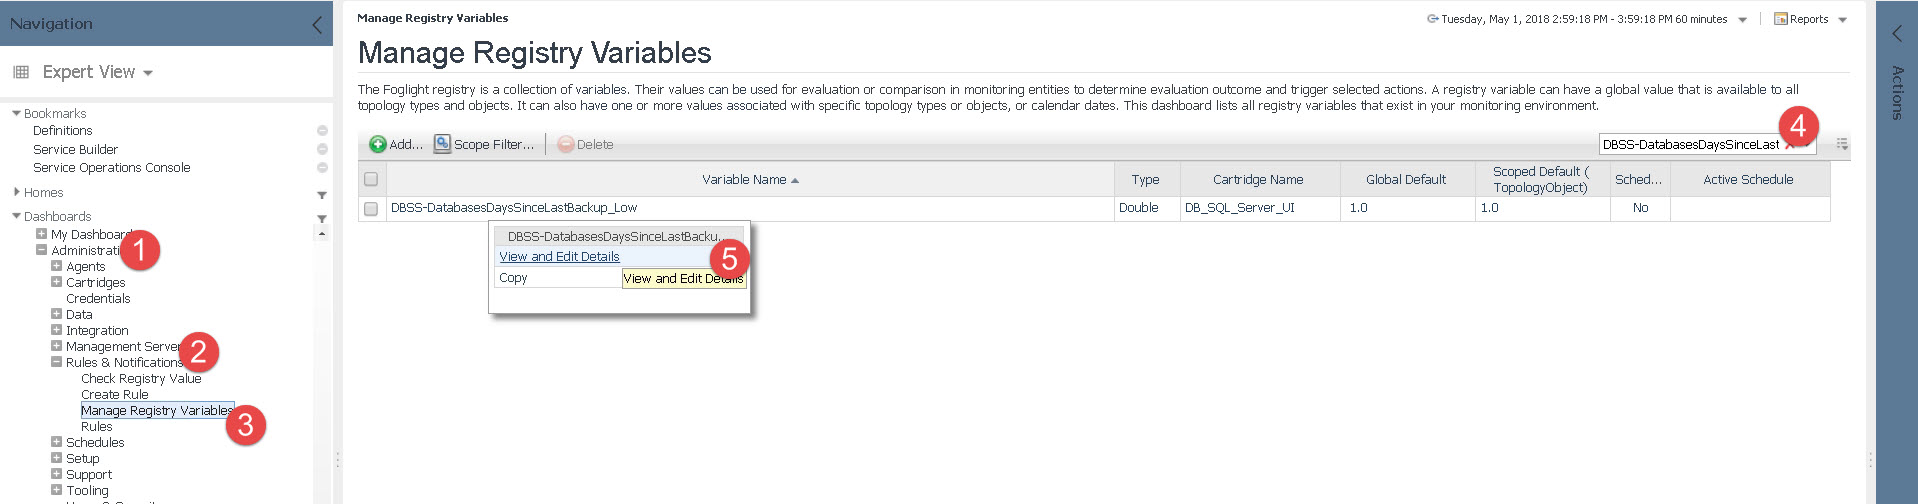This screenshot has height=504, width=1918.
Task: Remove the Service Builder bookmark
Action: pos(322,149)
